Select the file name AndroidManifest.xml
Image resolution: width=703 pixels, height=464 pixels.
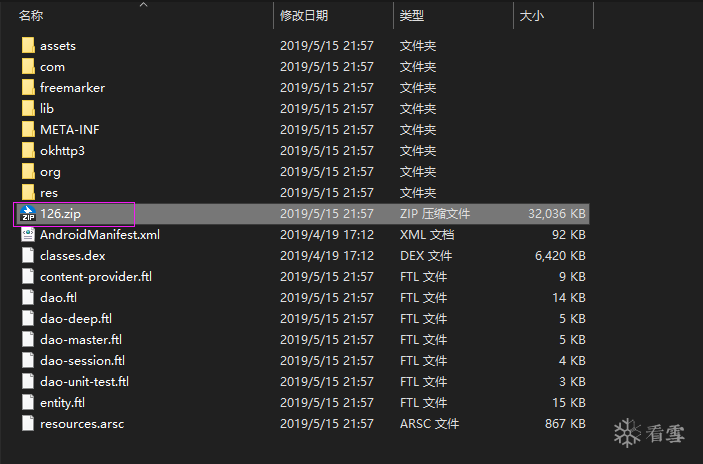(x=100, y=235)
